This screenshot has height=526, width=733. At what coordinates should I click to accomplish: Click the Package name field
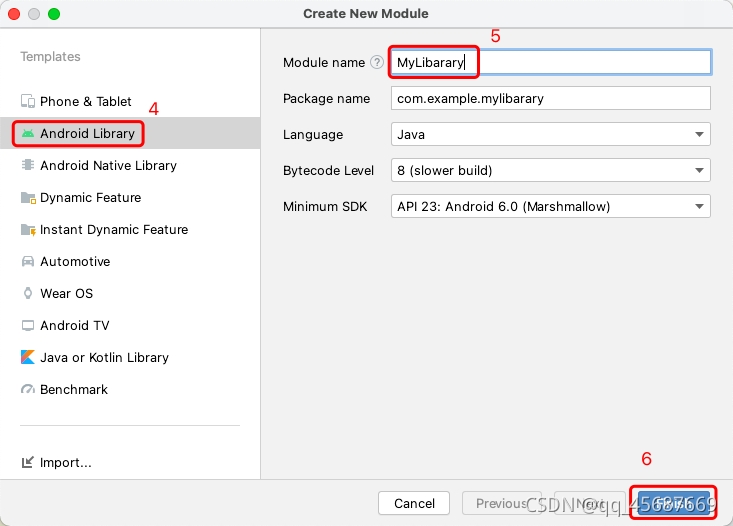551,98
